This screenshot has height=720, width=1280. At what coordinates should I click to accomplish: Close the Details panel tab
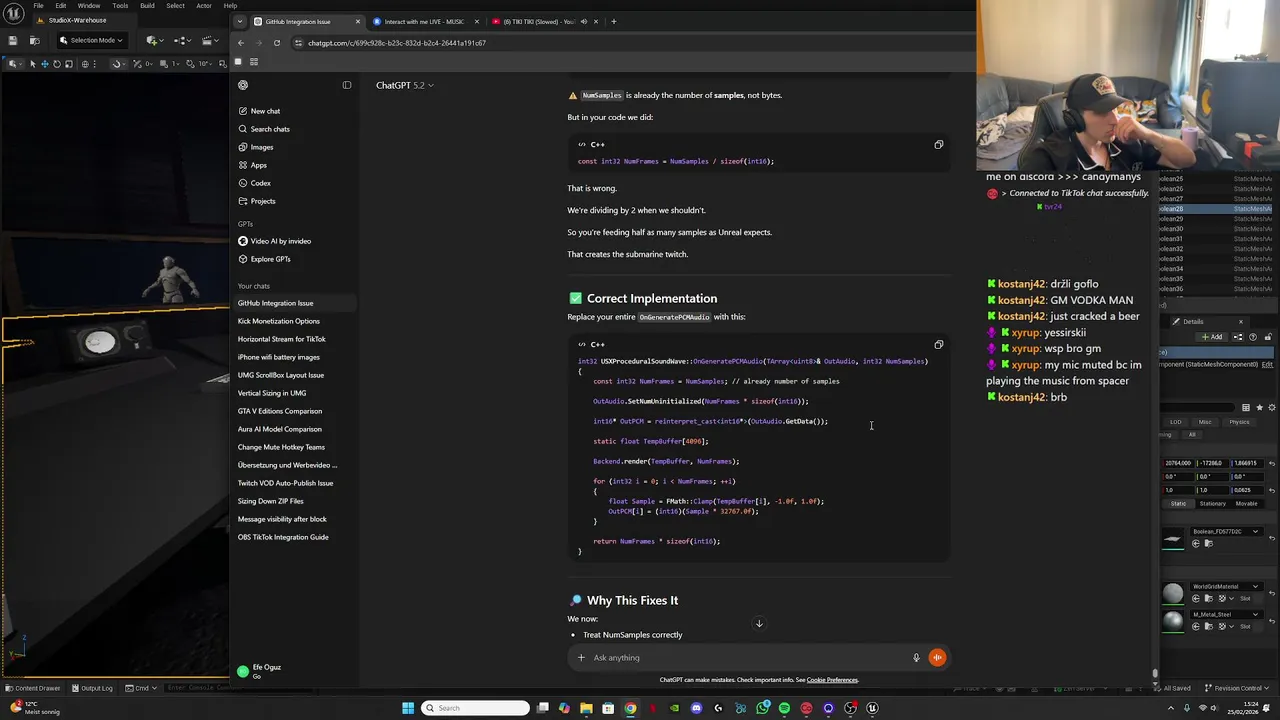click(1241, 322)
